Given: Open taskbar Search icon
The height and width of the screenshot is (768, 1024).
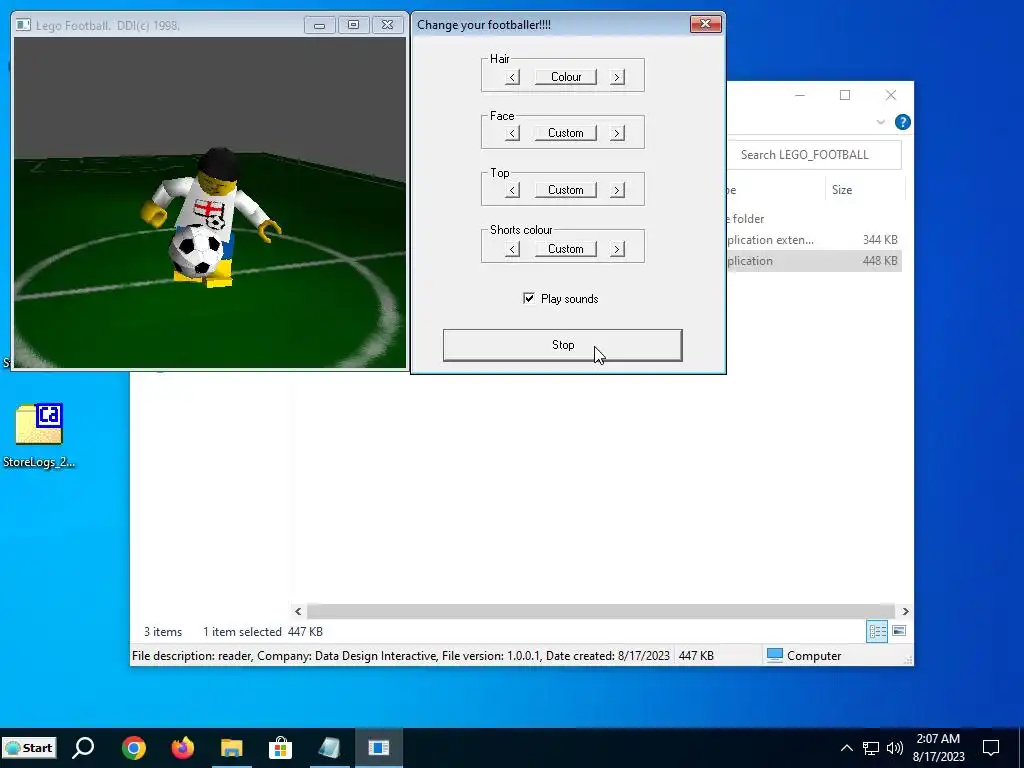Looking at the screenshot, I should (x=83, y=748).
